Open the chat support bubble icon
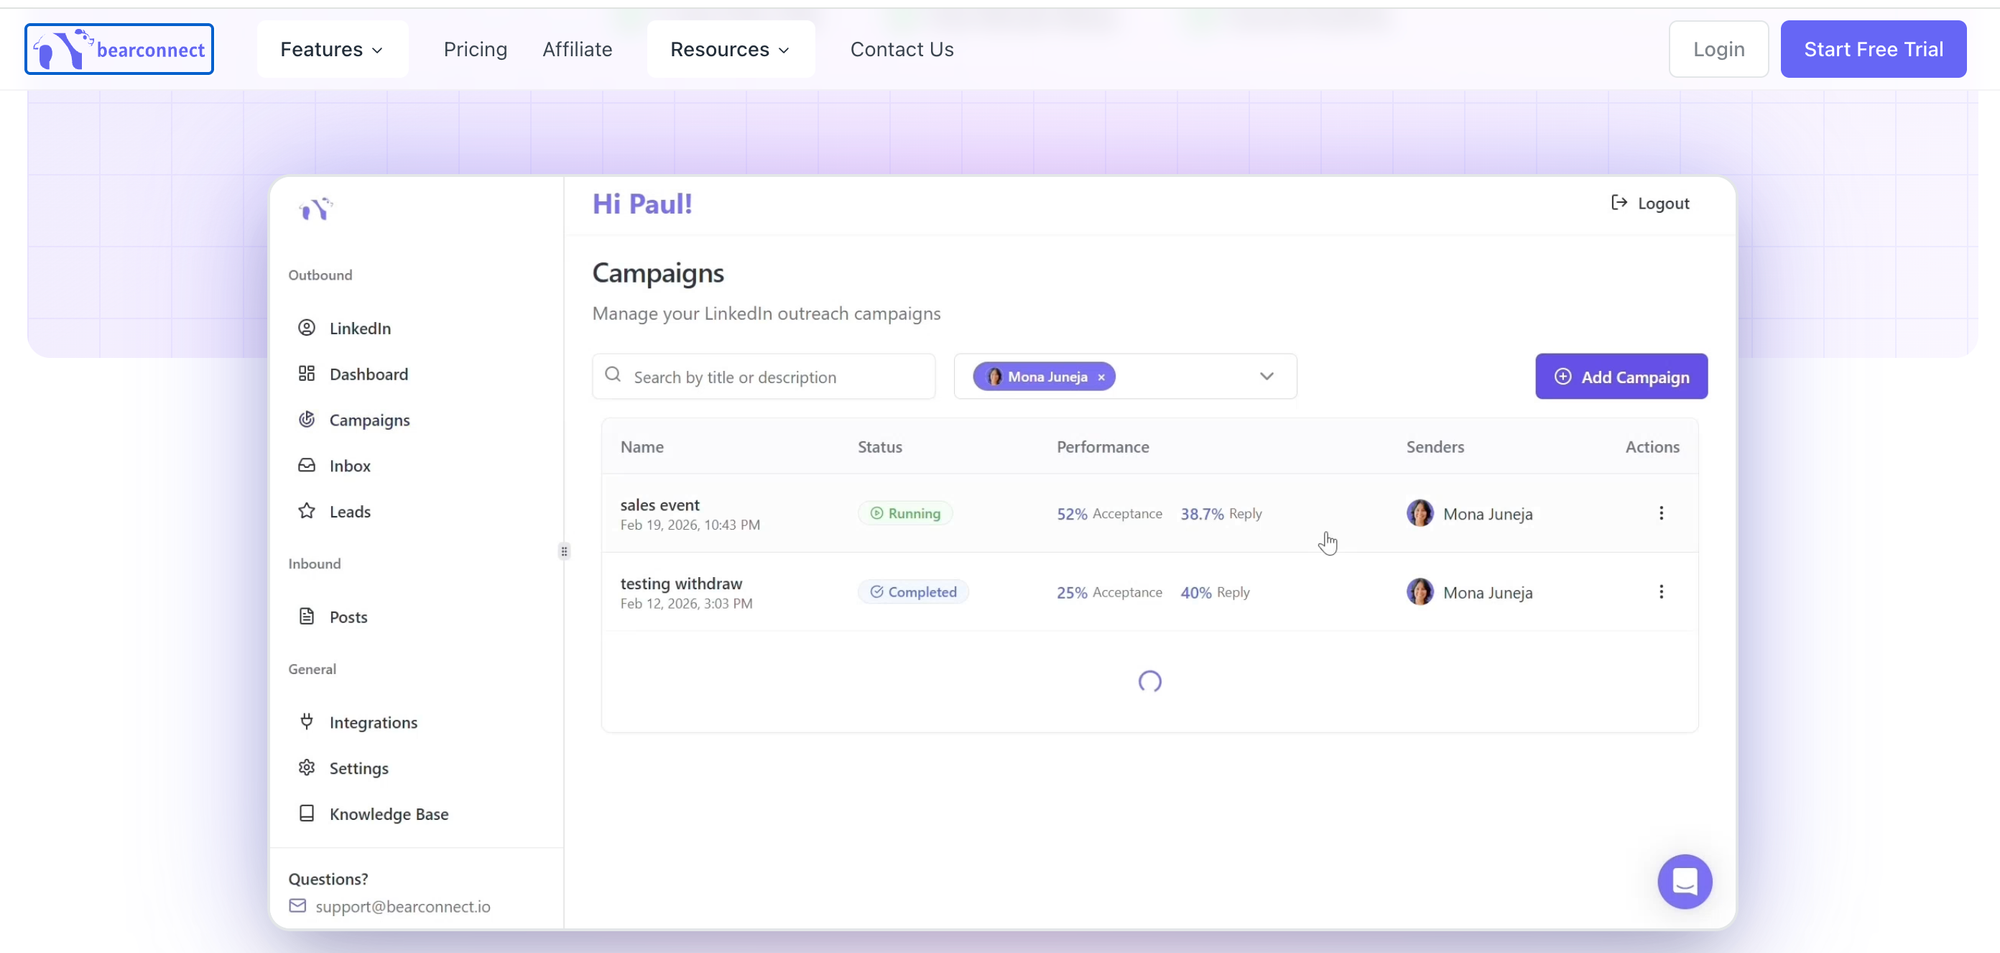The width and height of the screenshot is (2000, 953). (x=1684, y=881)
